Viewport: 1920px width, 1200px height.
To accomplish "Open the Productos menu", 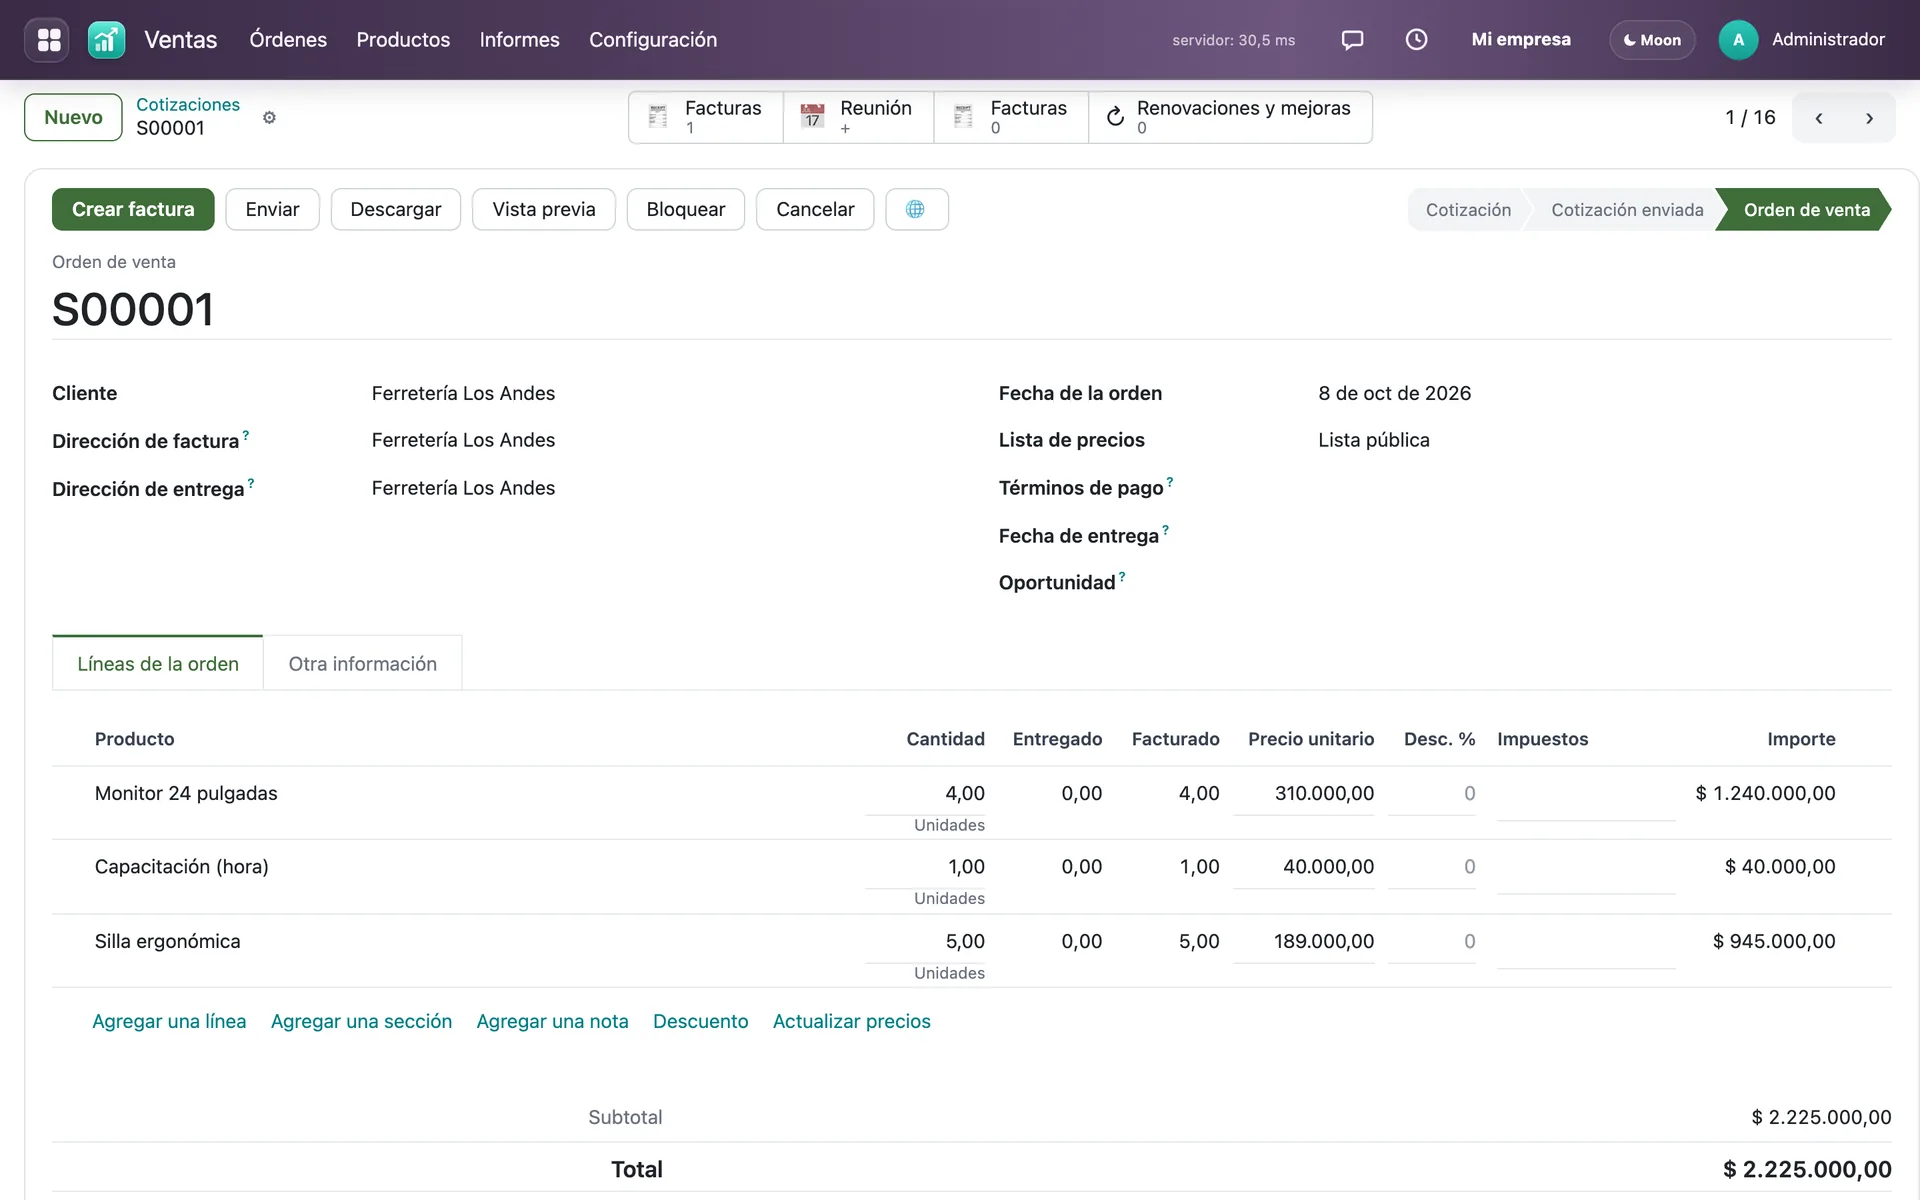I will point(403,40).
